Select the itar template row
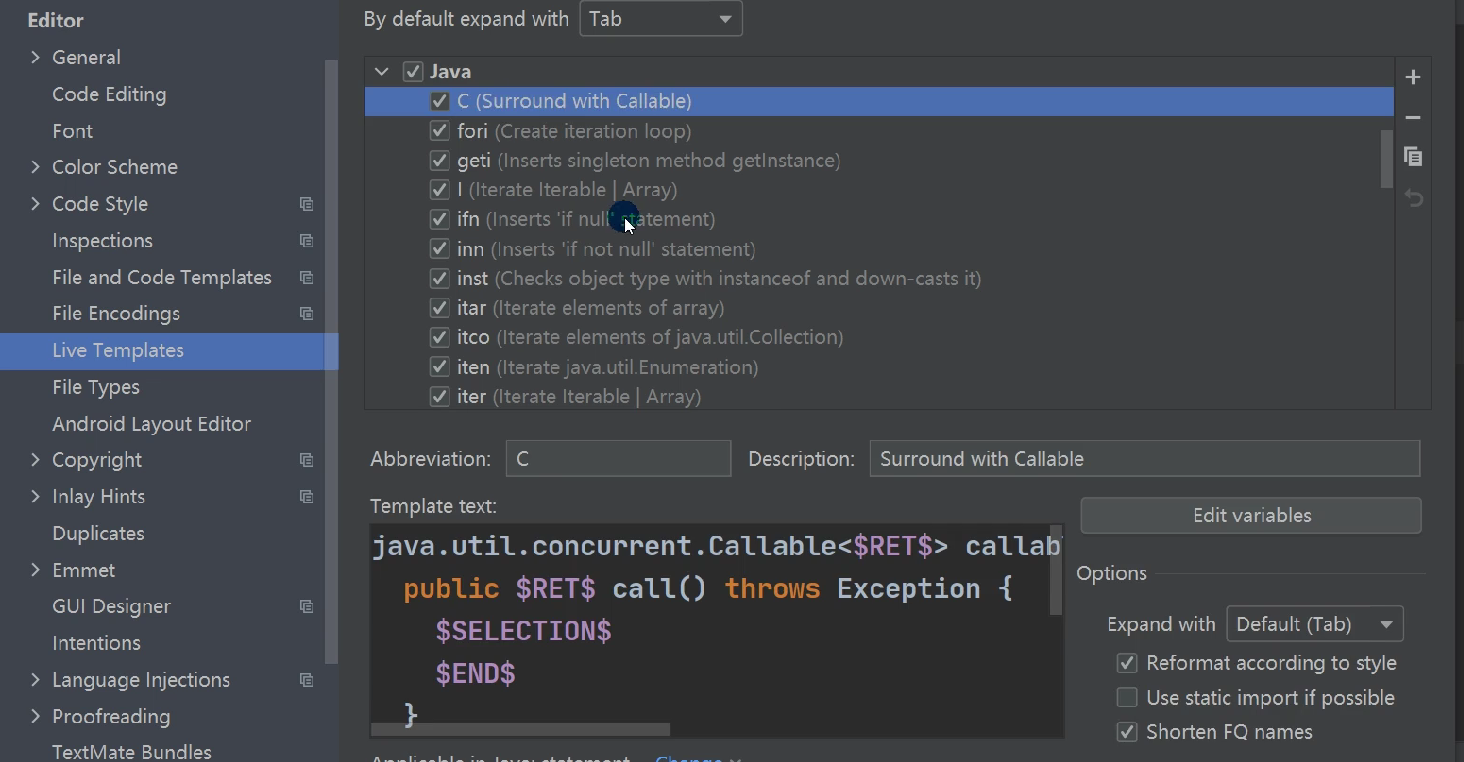The image size is (1464, 762). 590,308
